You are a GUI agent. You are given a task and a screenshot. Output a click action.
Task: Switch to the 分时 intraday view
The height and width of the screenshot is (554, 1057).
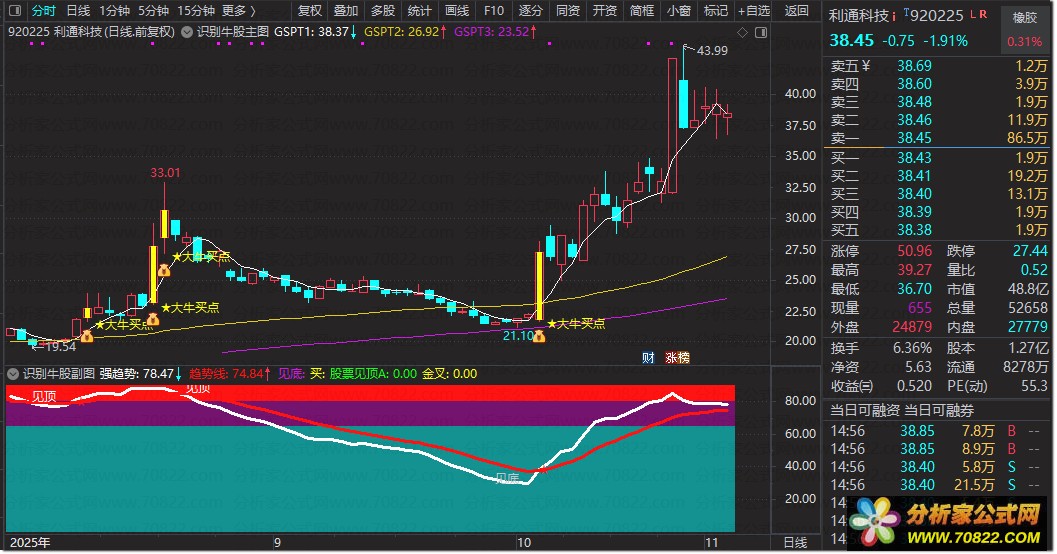pos(44,11)
